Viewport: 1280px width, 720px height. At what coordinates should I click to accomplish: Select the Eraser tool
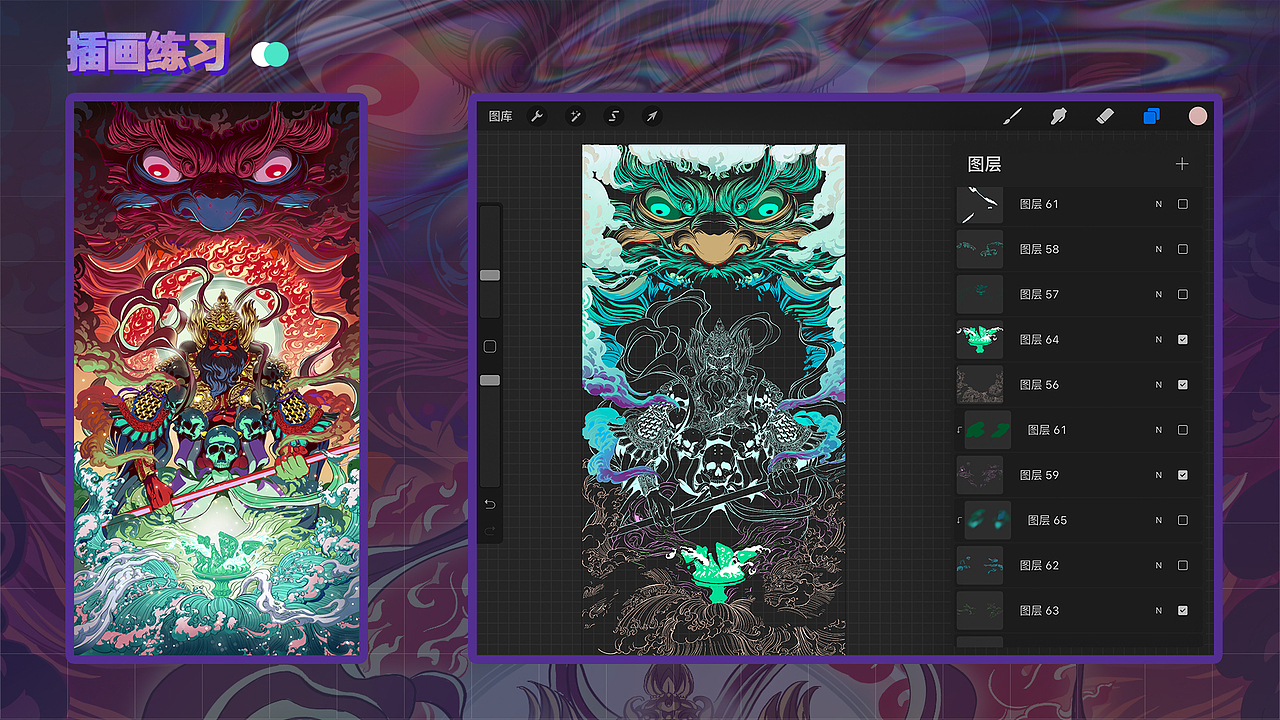click(1105, 117)
